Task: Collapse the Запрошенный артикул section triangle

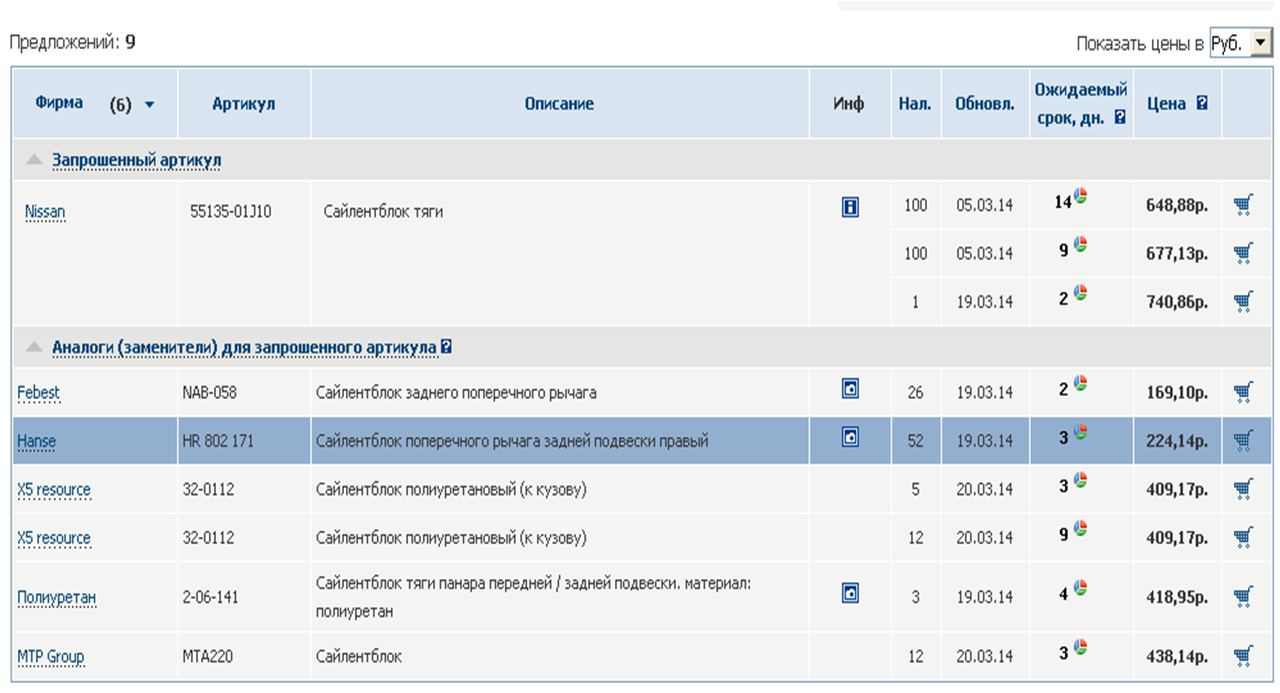Action: [x=35, y=159]
